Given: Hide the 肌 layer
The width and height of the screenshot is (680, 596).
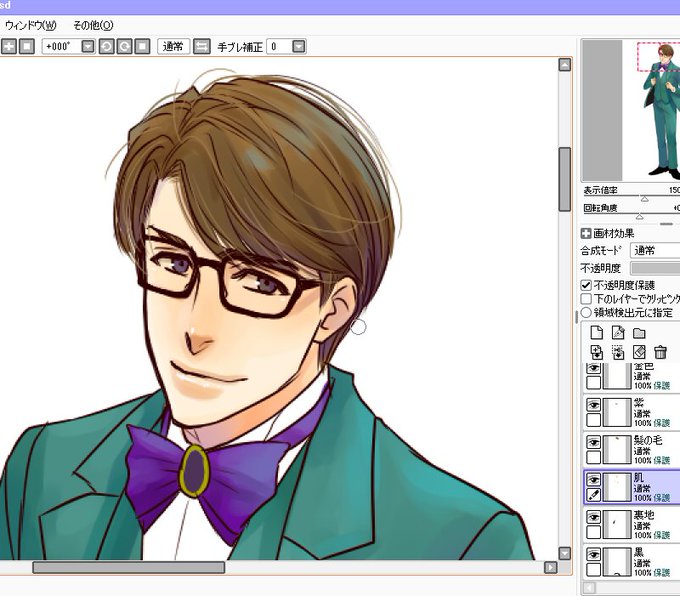Looking at the screenshot, I should 593,480.
